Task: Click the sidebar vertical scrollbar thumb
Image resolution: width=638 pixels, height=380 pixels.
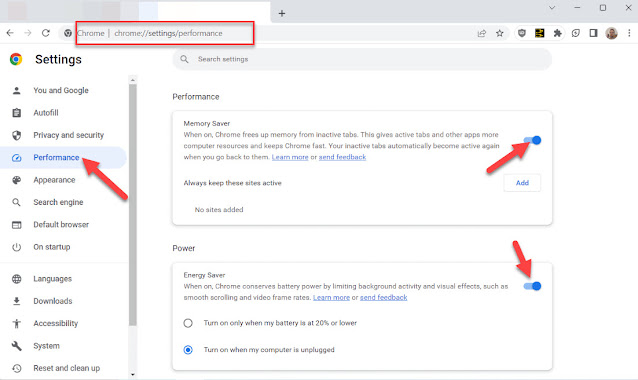Action: click(x=133, y=205)
